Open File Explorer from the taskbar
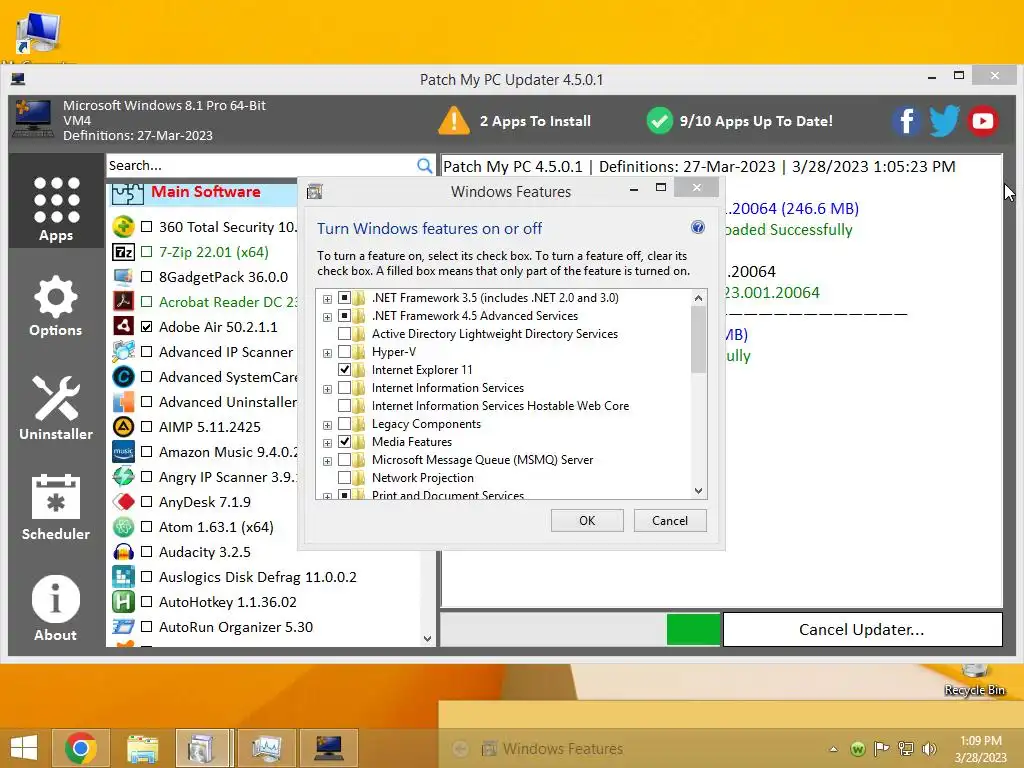The image size is (1024, 768). pos(142,748)
